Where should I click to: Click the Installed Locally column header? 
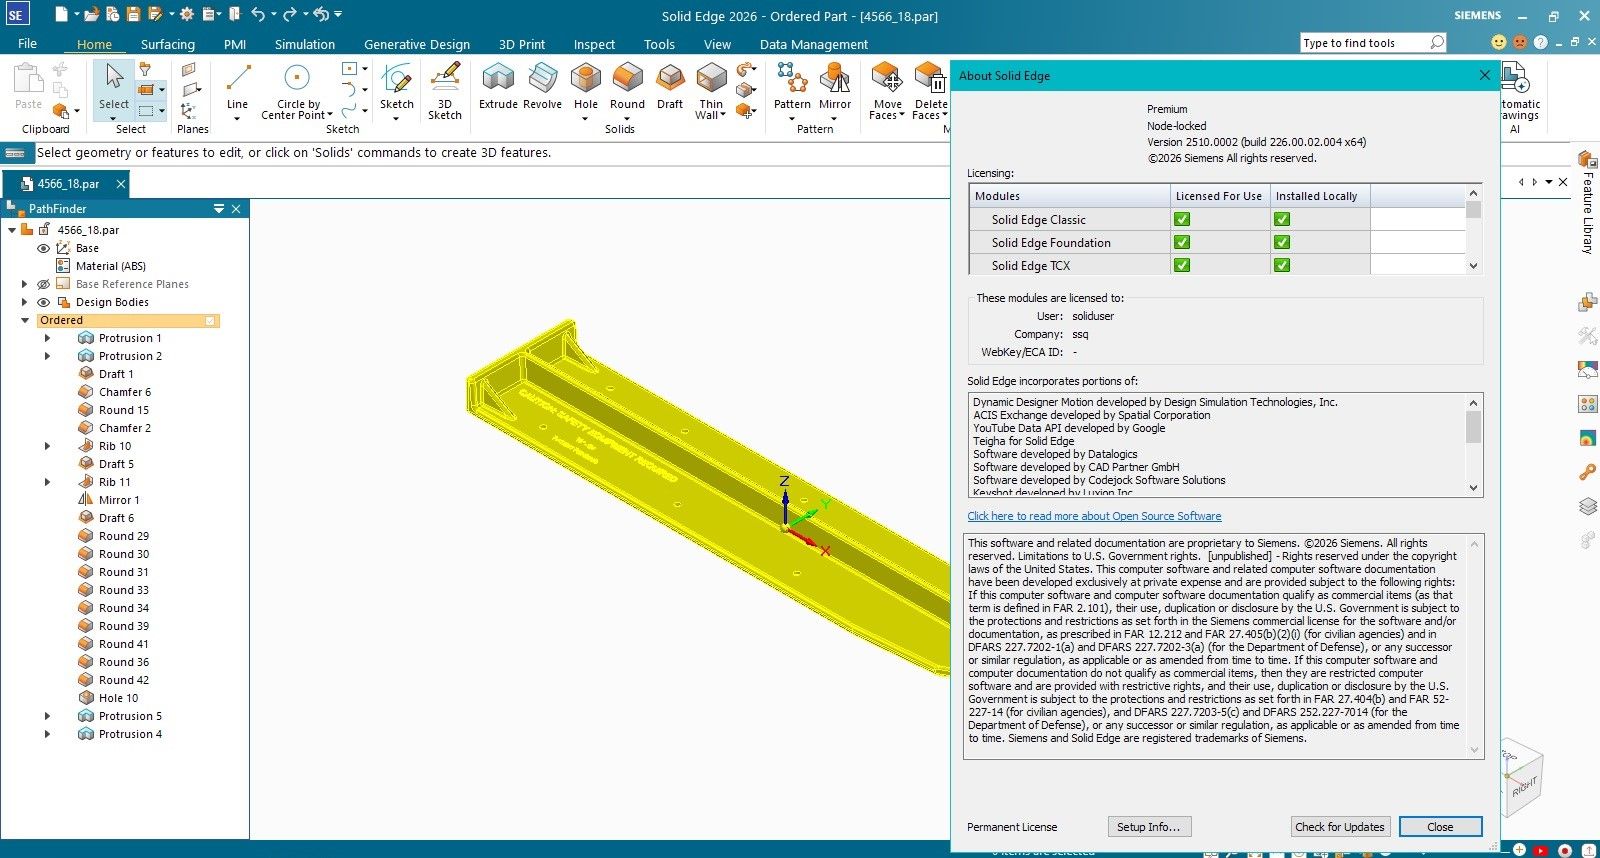pos(1320,196)
